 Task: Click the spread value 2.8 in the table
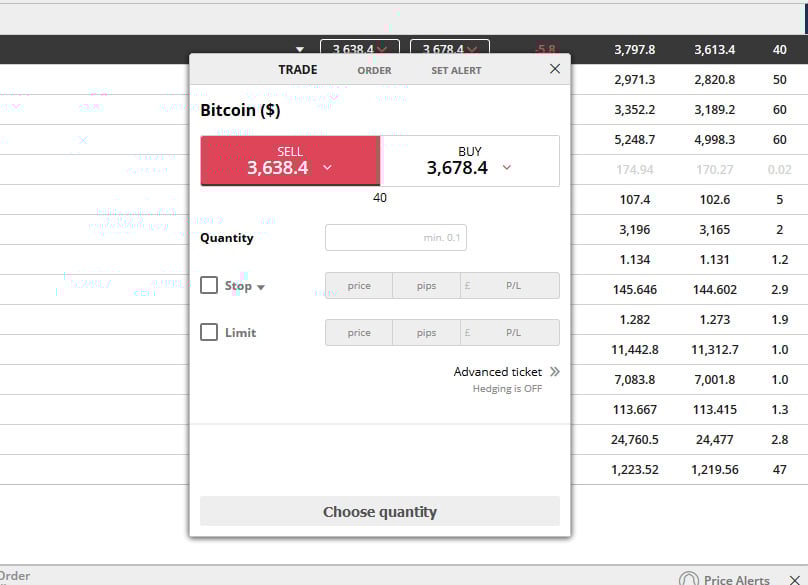[780, 440]
